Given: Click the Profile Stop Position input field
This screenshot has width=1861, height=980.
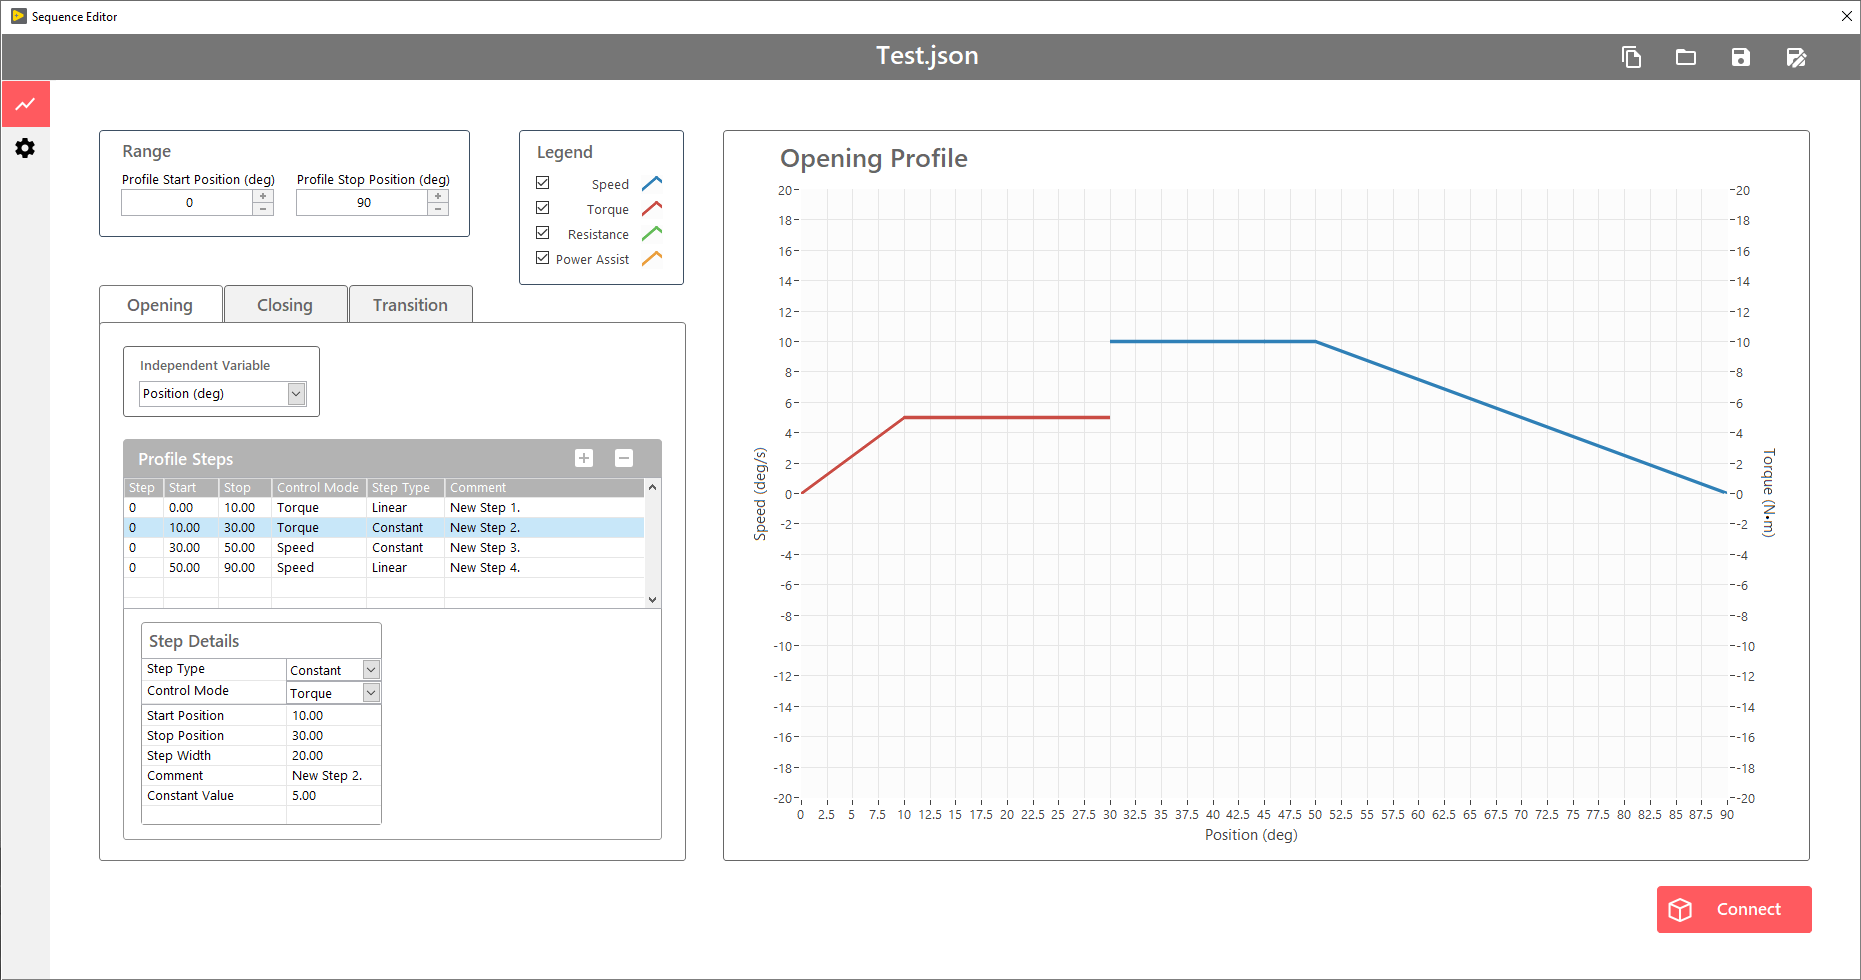Looking at the screenshot, I should point(363,203).
